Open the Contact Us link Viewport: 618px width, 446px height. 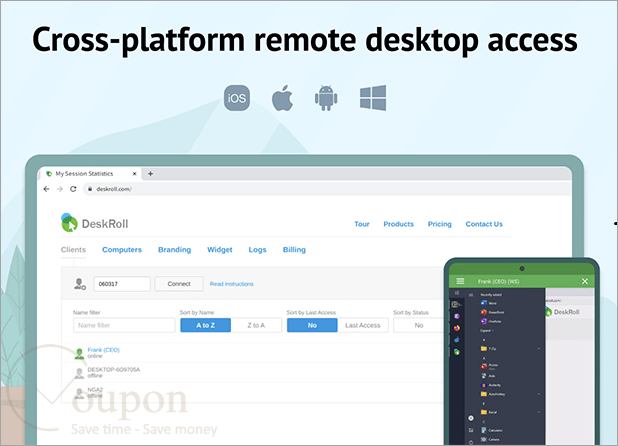[x=484, y=224]
